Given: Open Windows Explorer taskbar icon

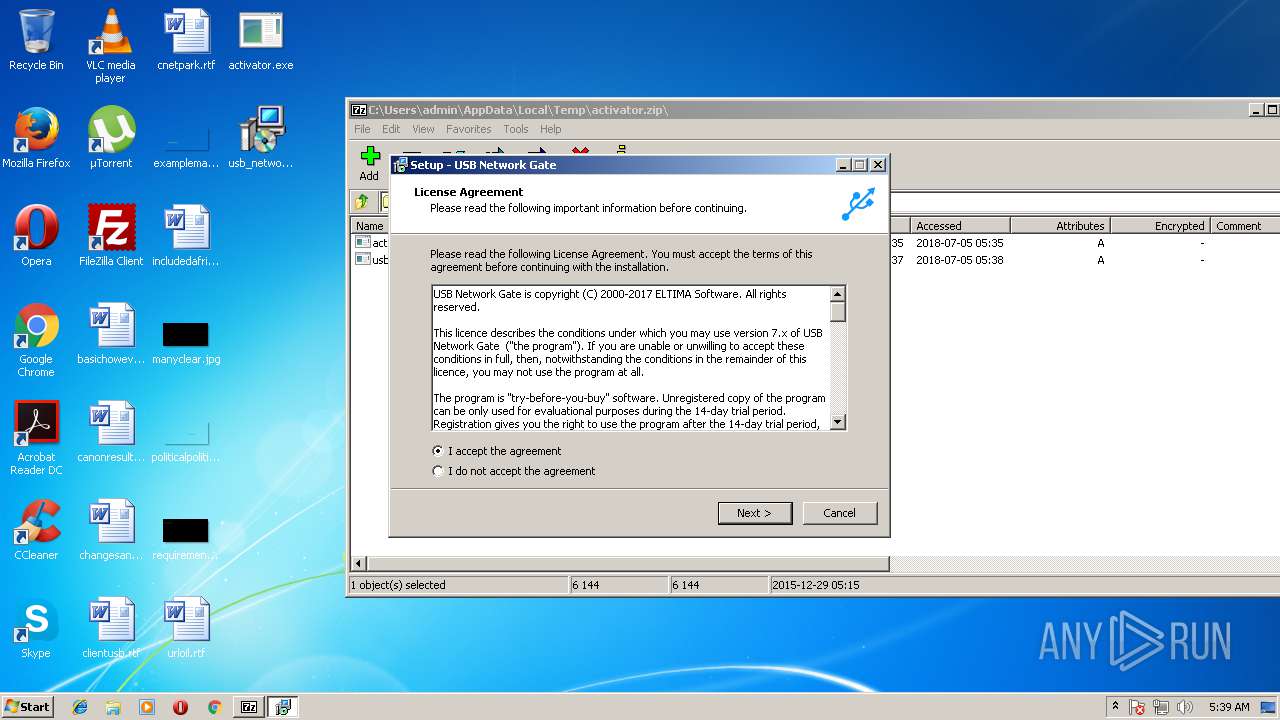Looking at the screenshot, I should (113, 707).
